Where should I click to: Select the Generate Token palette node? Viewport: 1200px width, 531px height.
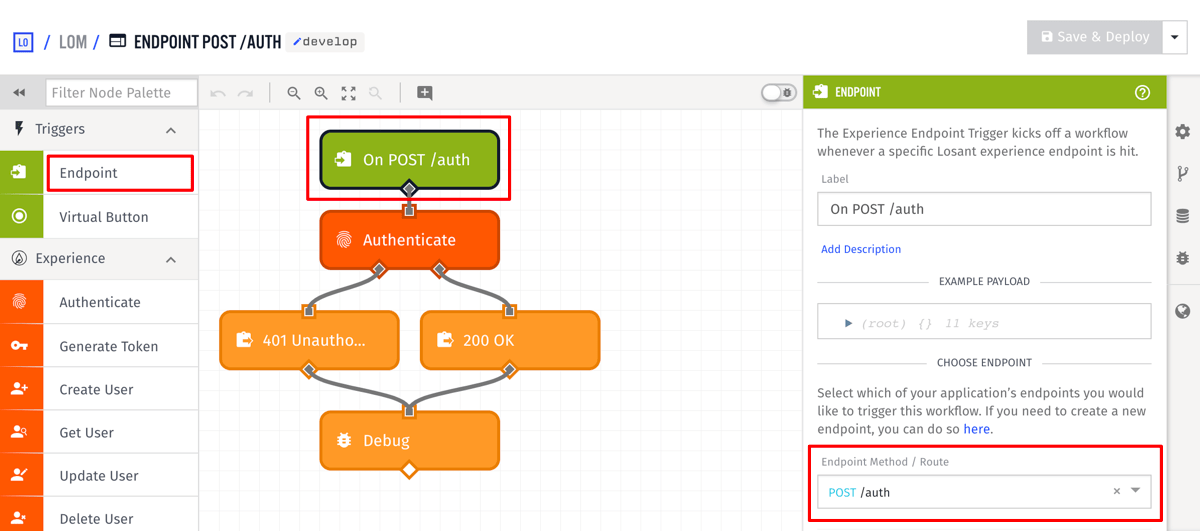click(x=120, y=346)
